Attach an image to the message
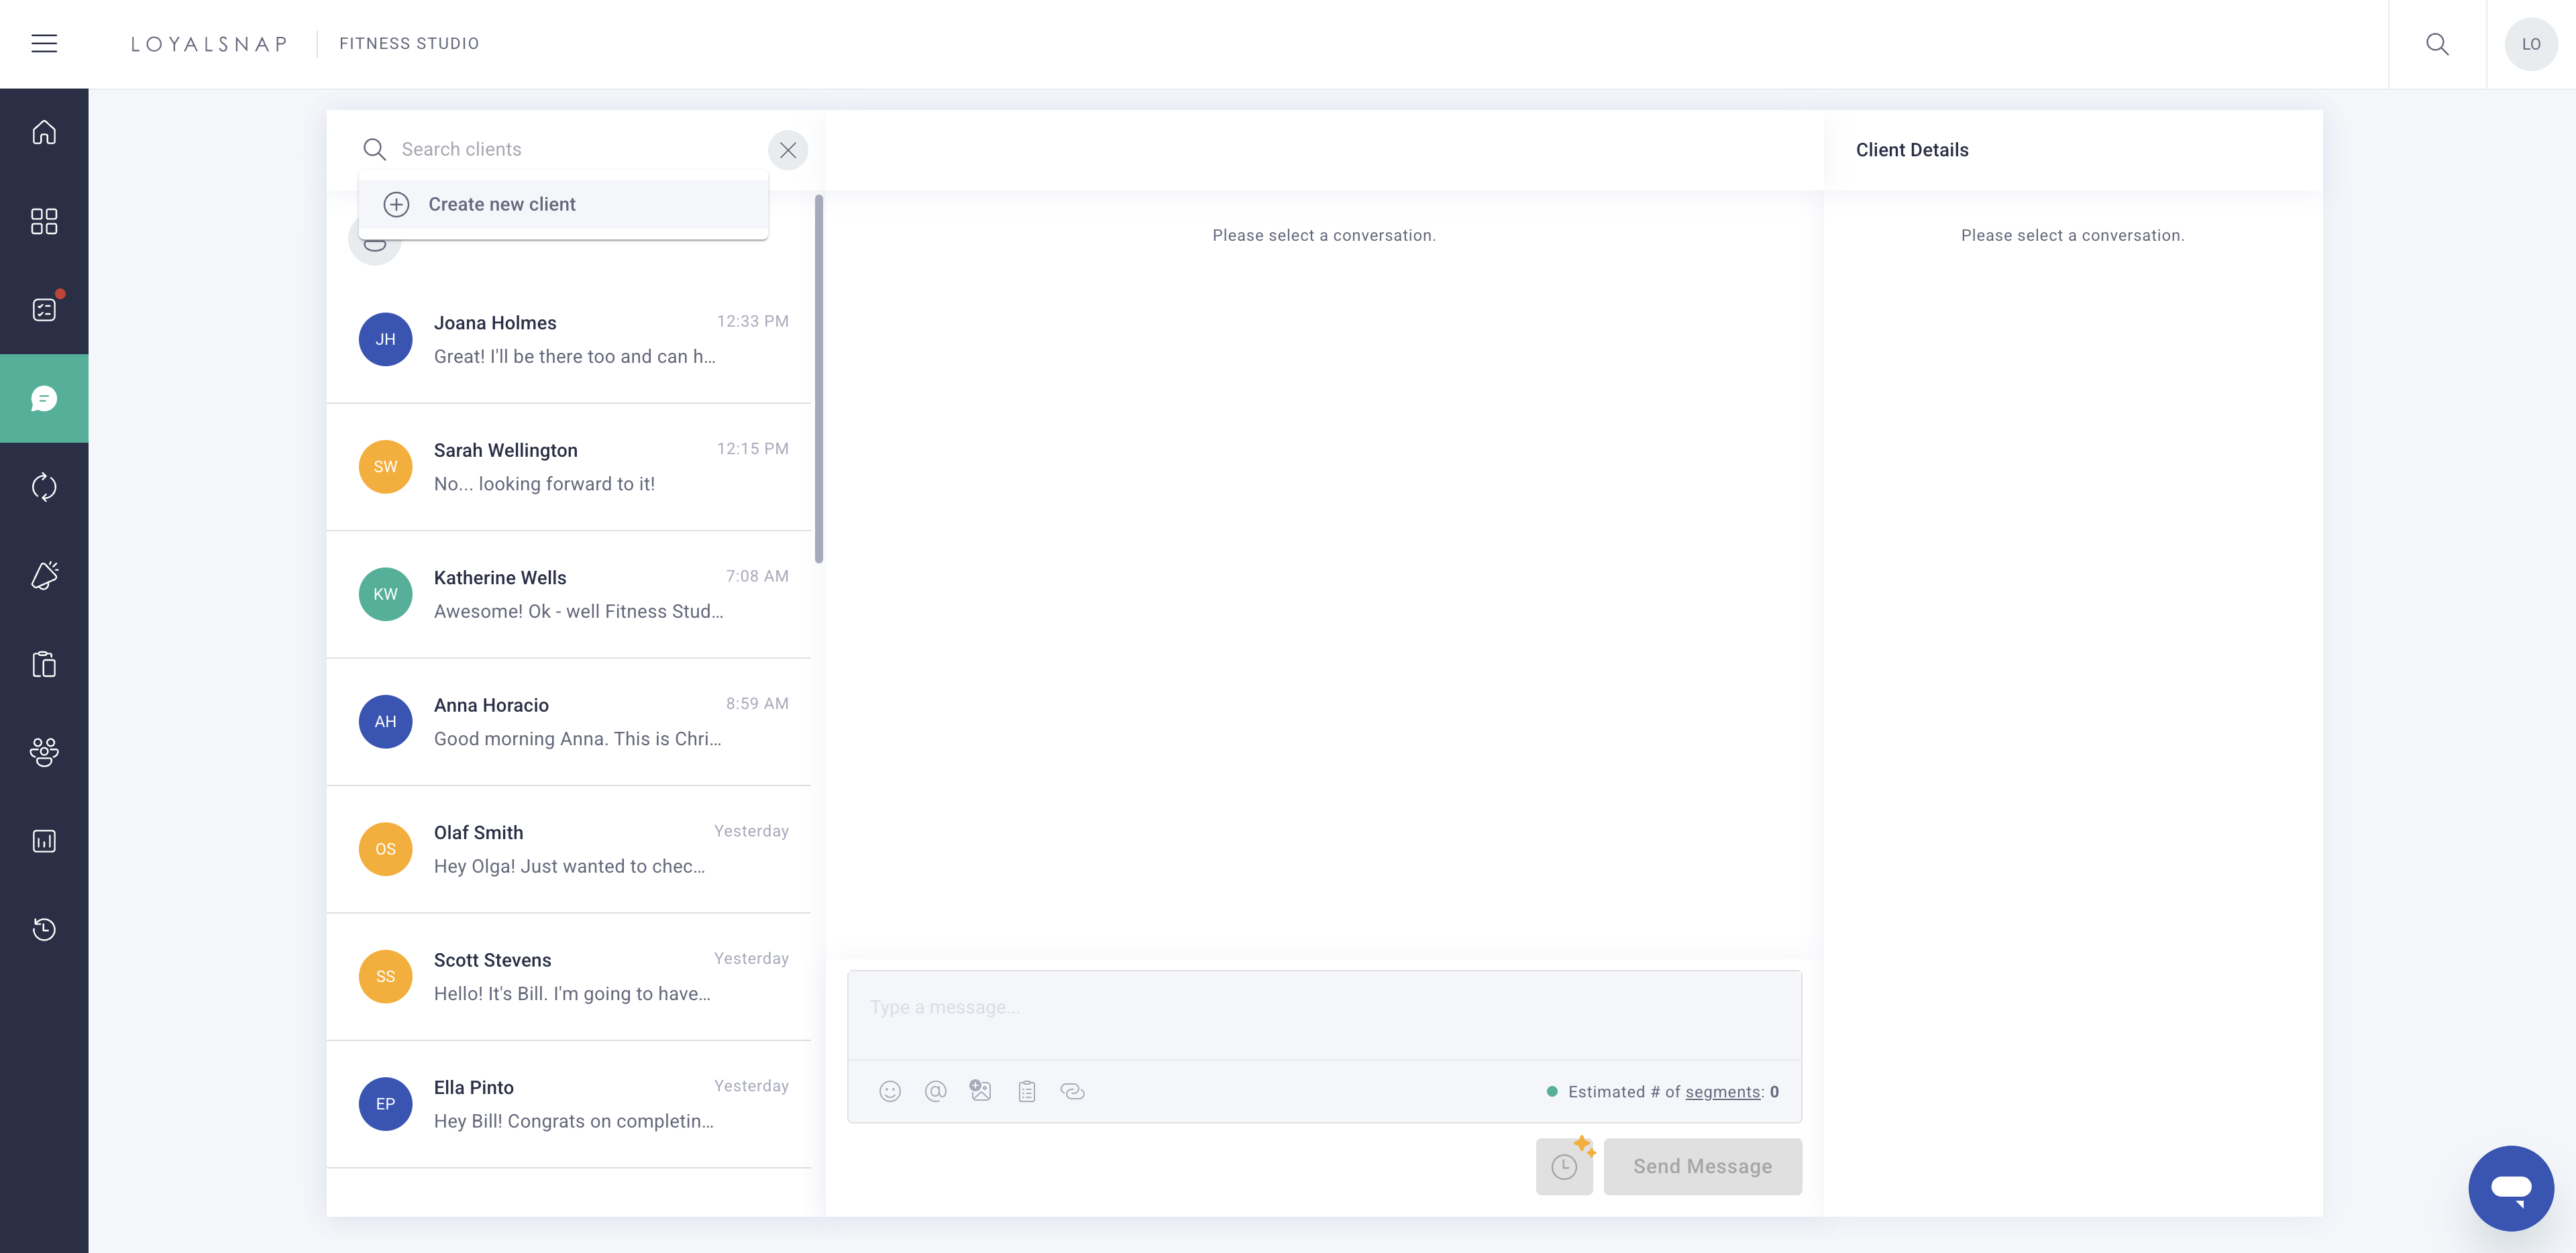2576x1253 pixels. [980, 1091]
